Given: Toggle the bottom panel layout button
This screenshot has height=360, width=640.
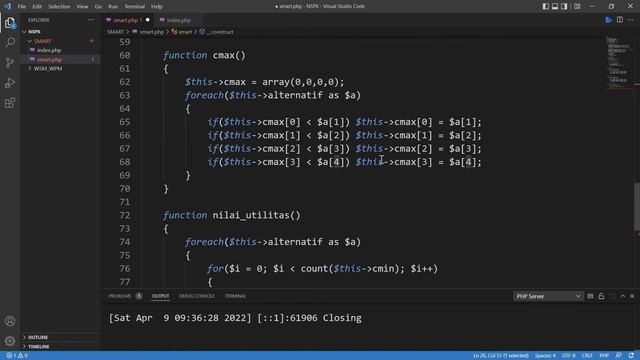Looking at the screenshot, I should click(x=555, y=6).
